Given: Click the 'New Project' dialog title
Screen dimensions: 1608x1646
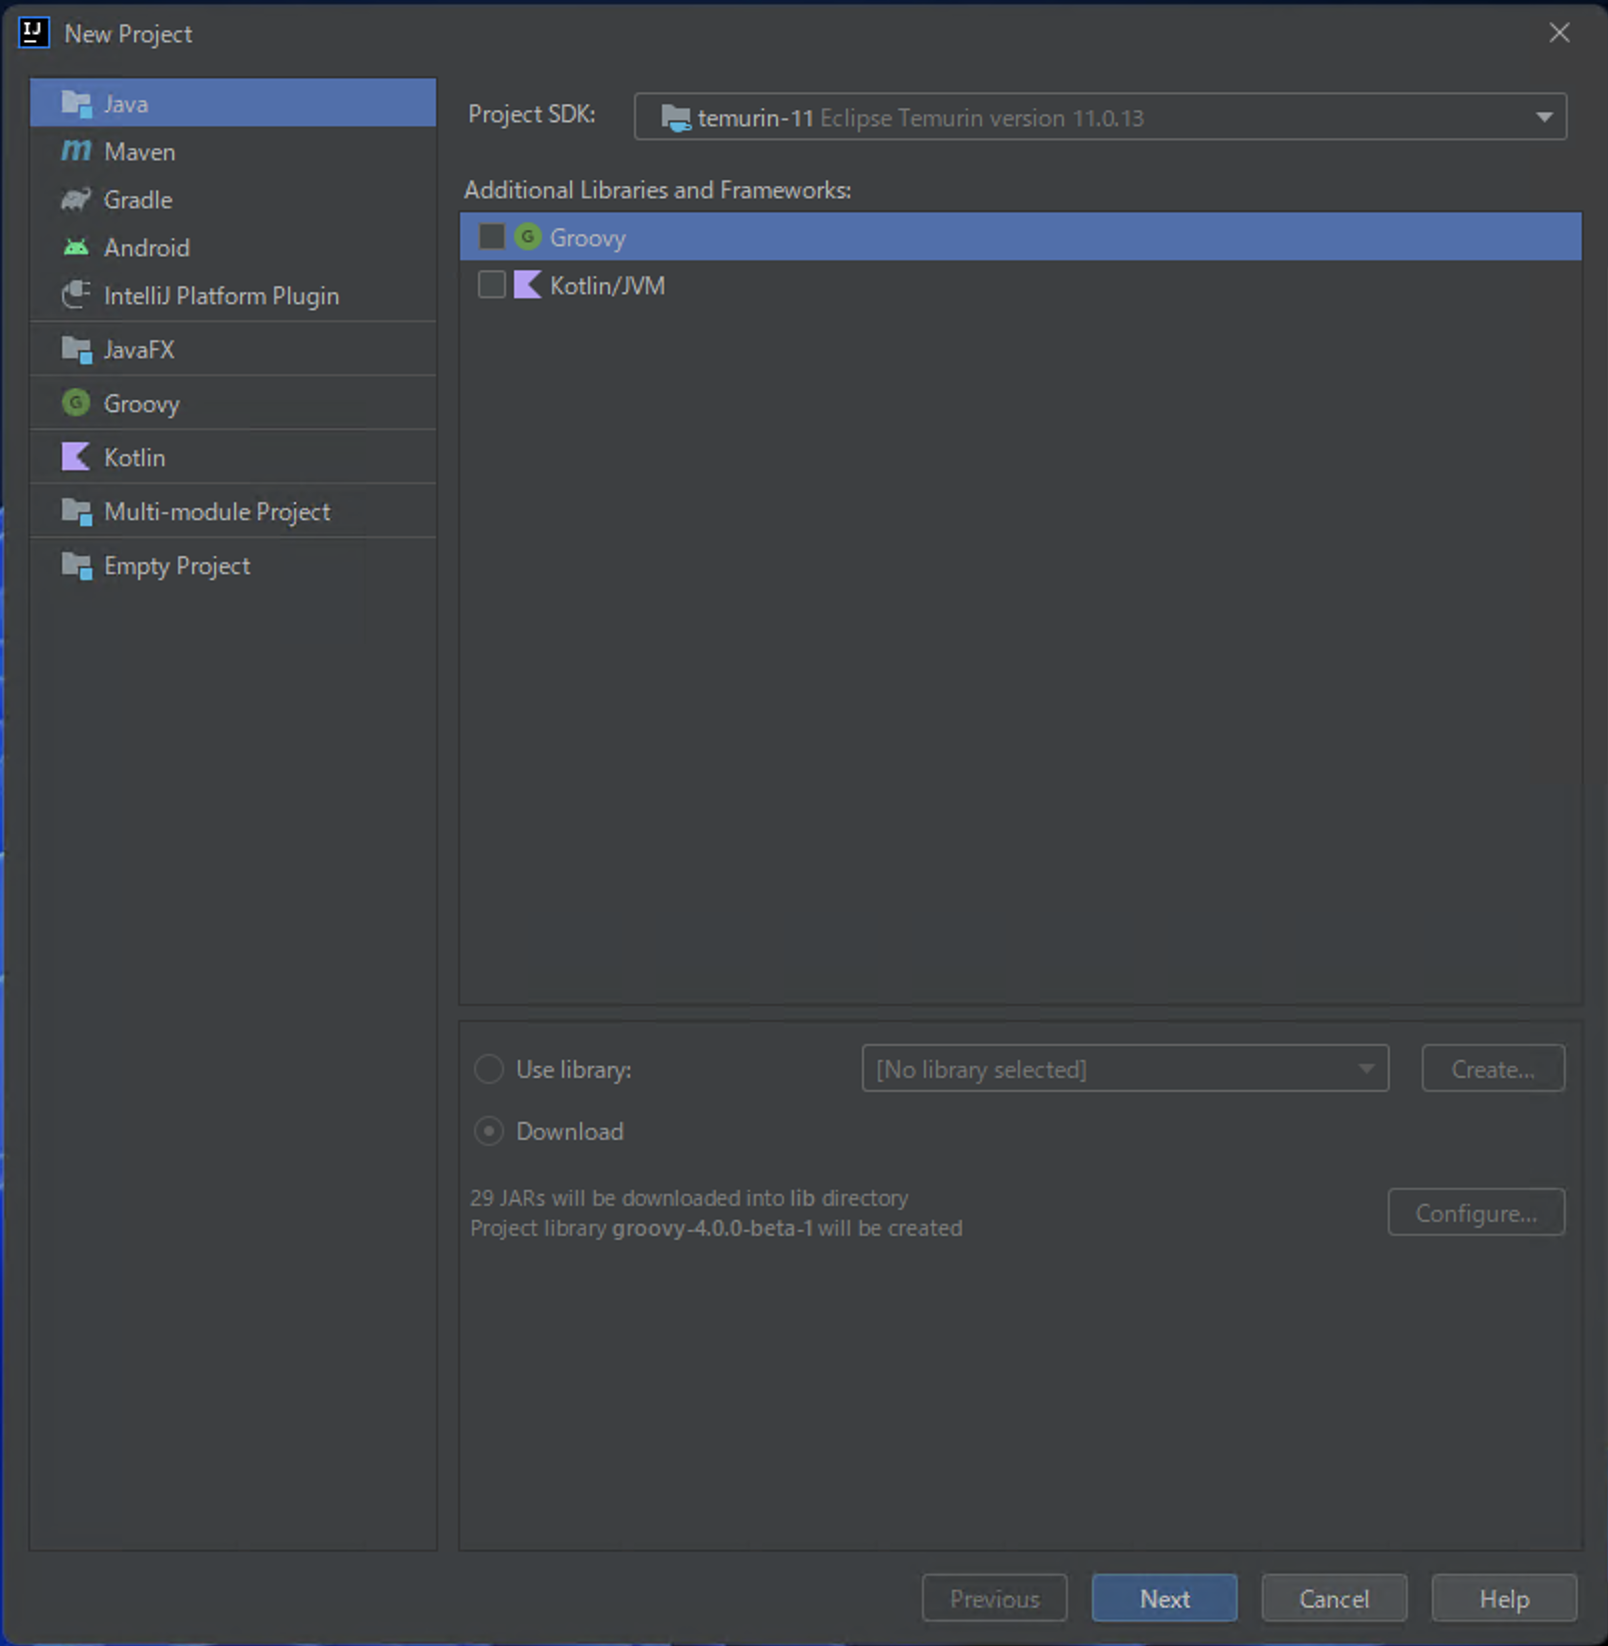Looking at the screenshot, I should point(128,33).
